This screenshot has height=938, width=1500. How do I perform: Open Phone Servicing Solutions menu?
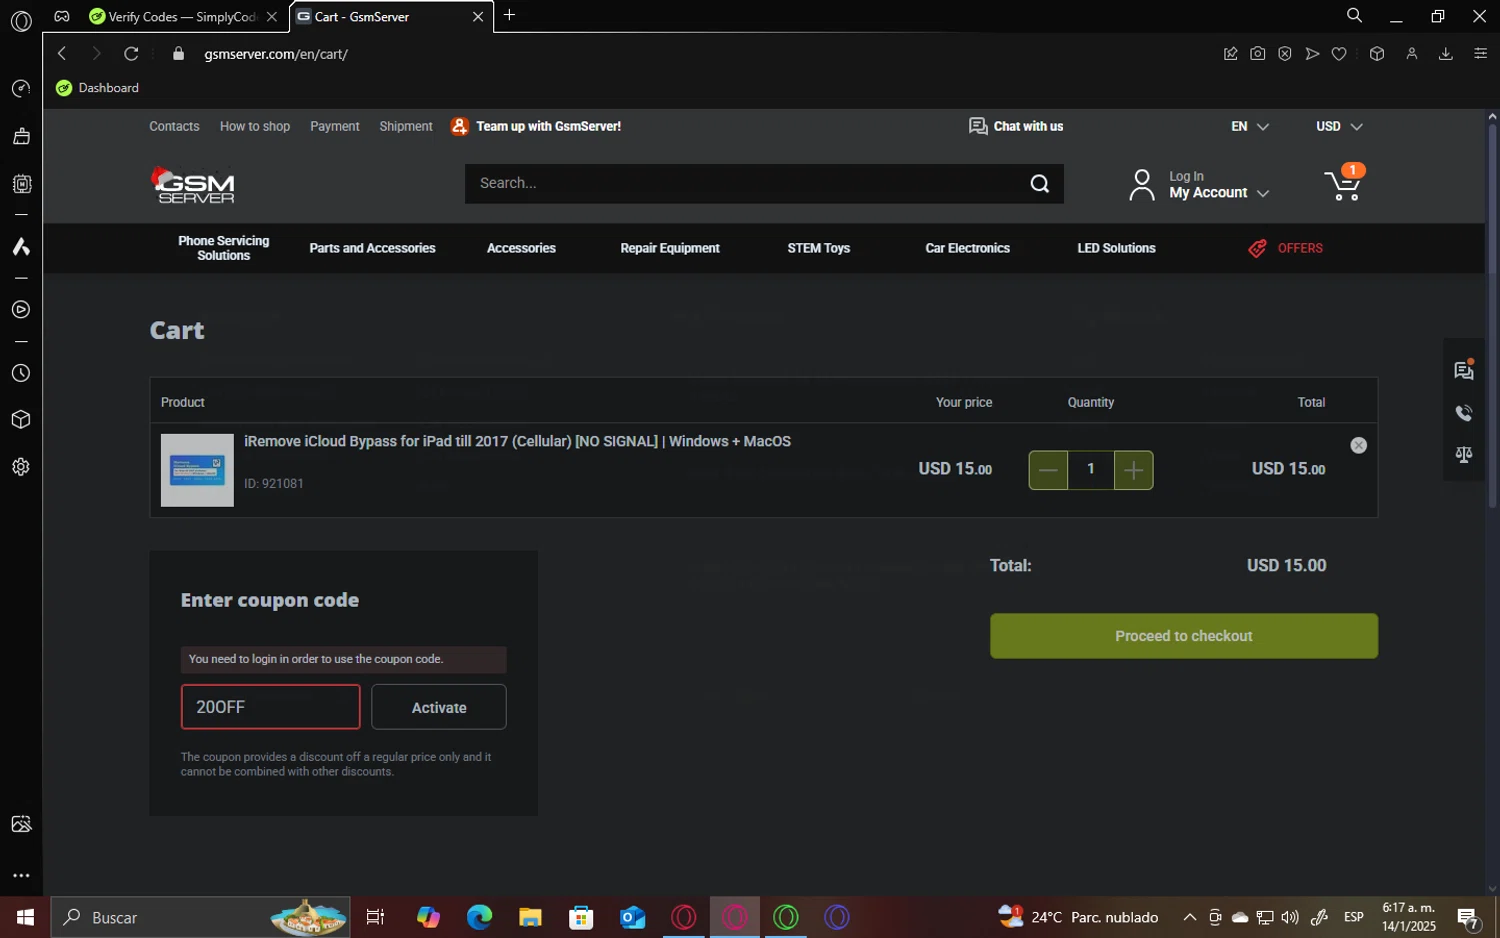[224, 248]
